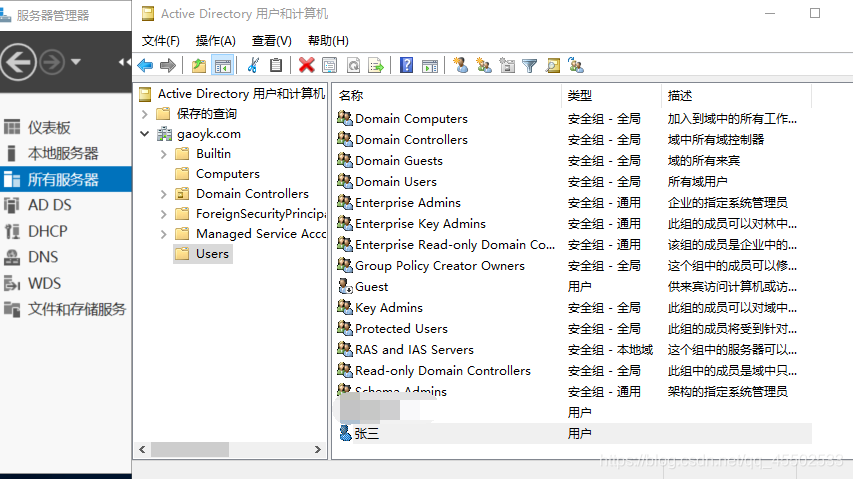Select 所有服务器 in Server Manager sidebar
The image size is (853, 479).
point(66,179)
